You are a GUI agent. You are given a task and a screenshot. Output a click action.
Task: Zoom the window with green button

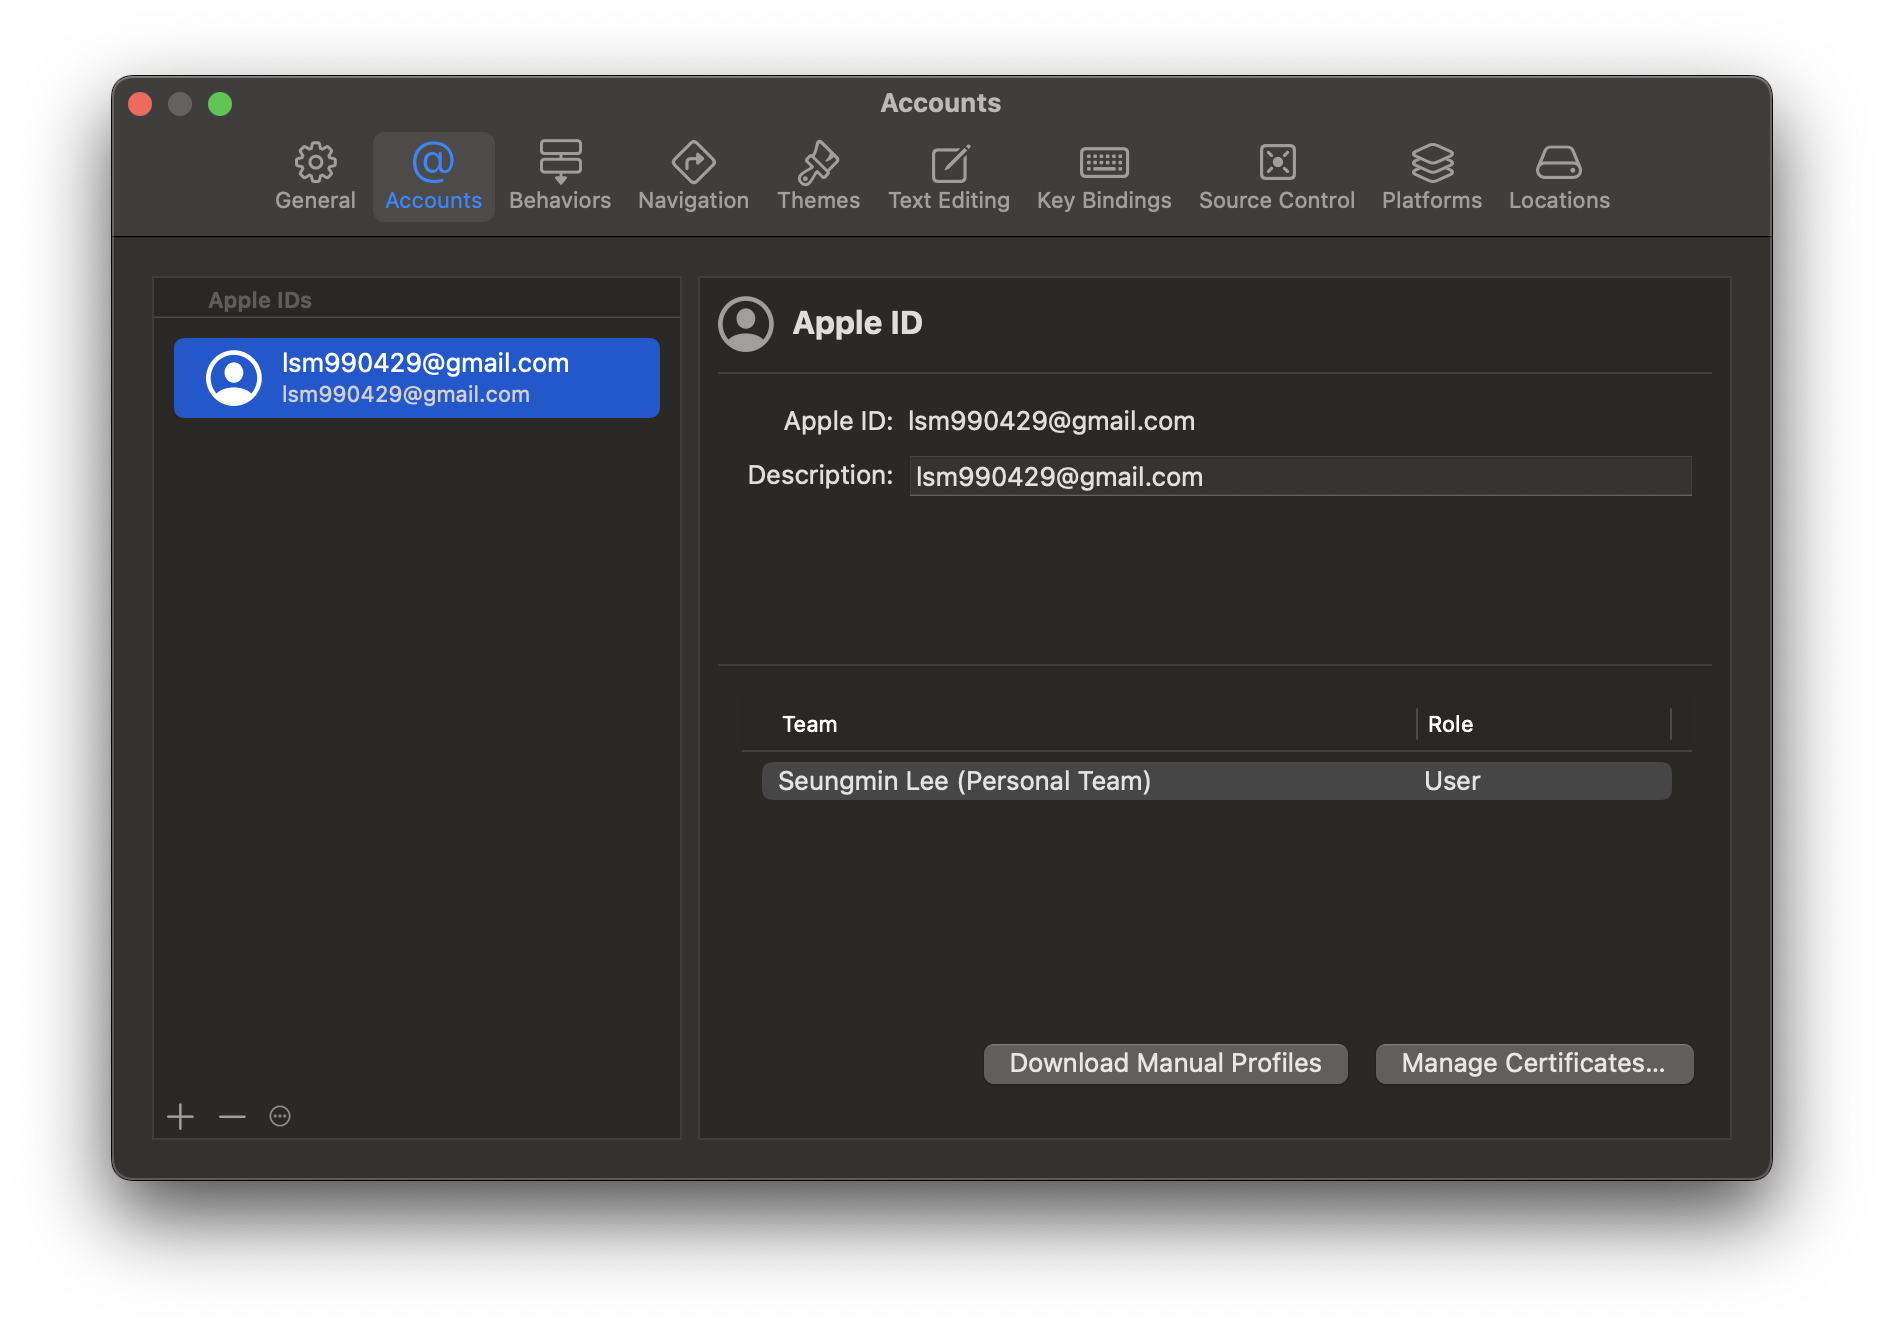[x=220, y=104]
